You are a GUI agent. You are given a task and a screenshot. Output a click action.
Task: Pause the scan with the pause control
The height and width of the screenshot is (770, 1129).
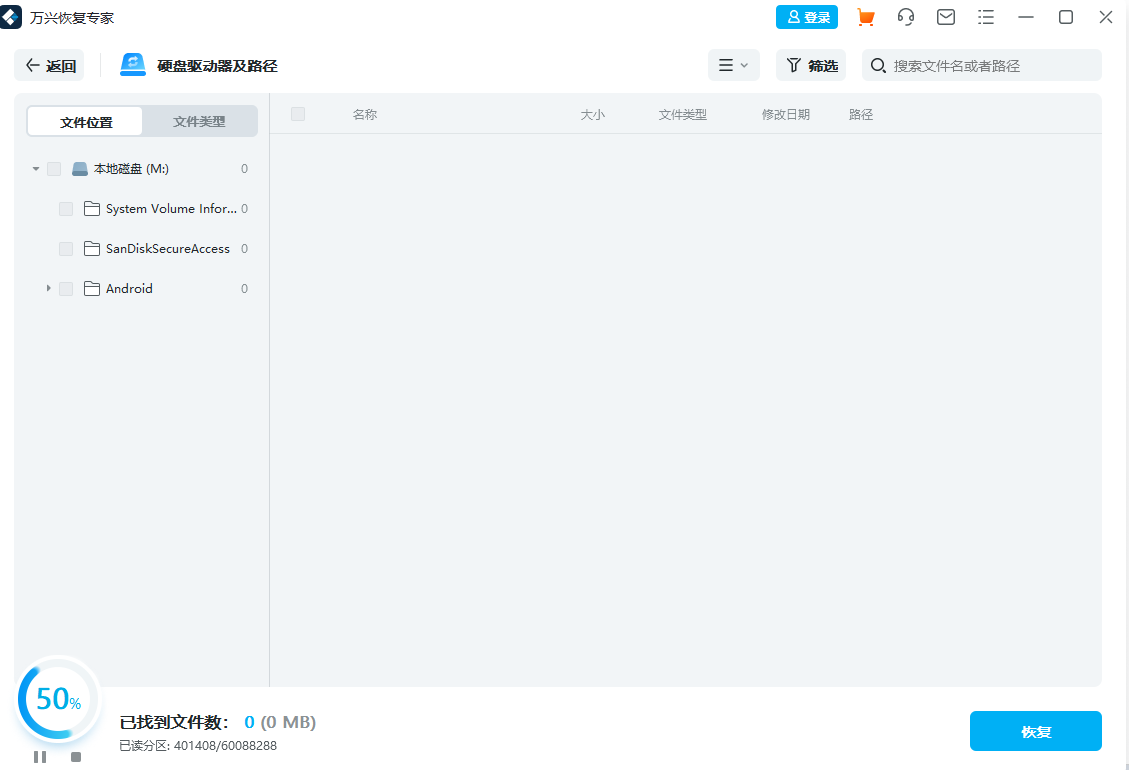pos(41,756)
